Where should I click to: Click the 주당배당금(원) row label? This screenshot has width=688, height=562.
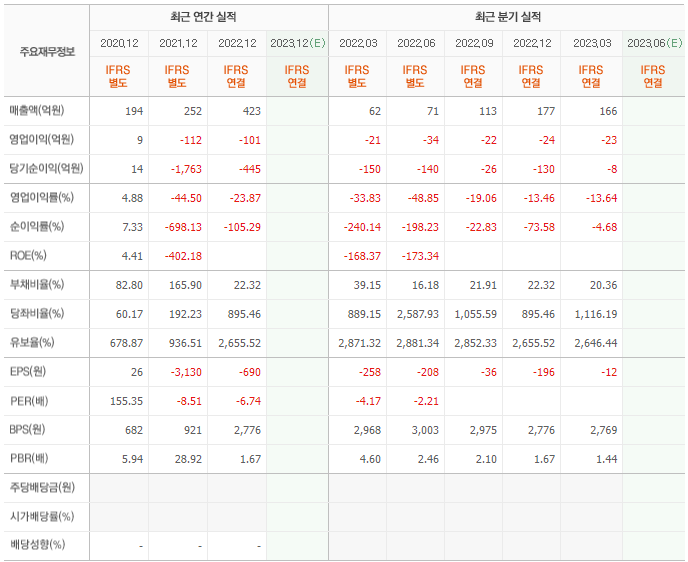(x=42, y=487)
